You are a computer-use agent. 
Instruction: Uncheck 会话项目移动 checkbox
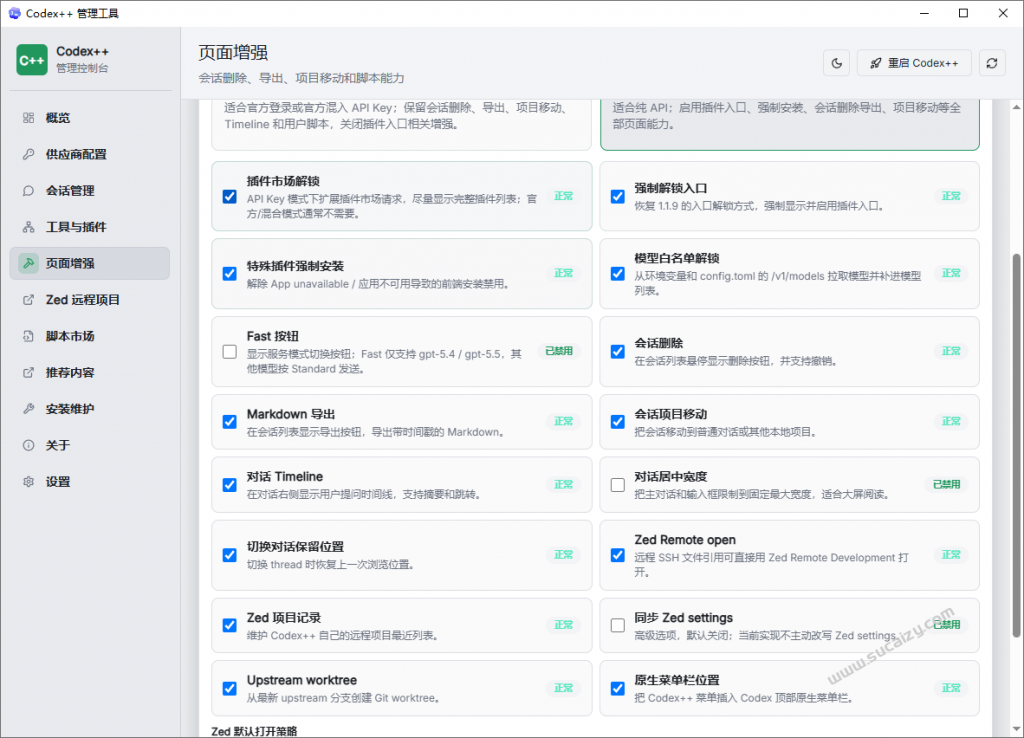[x=617, y=422]
